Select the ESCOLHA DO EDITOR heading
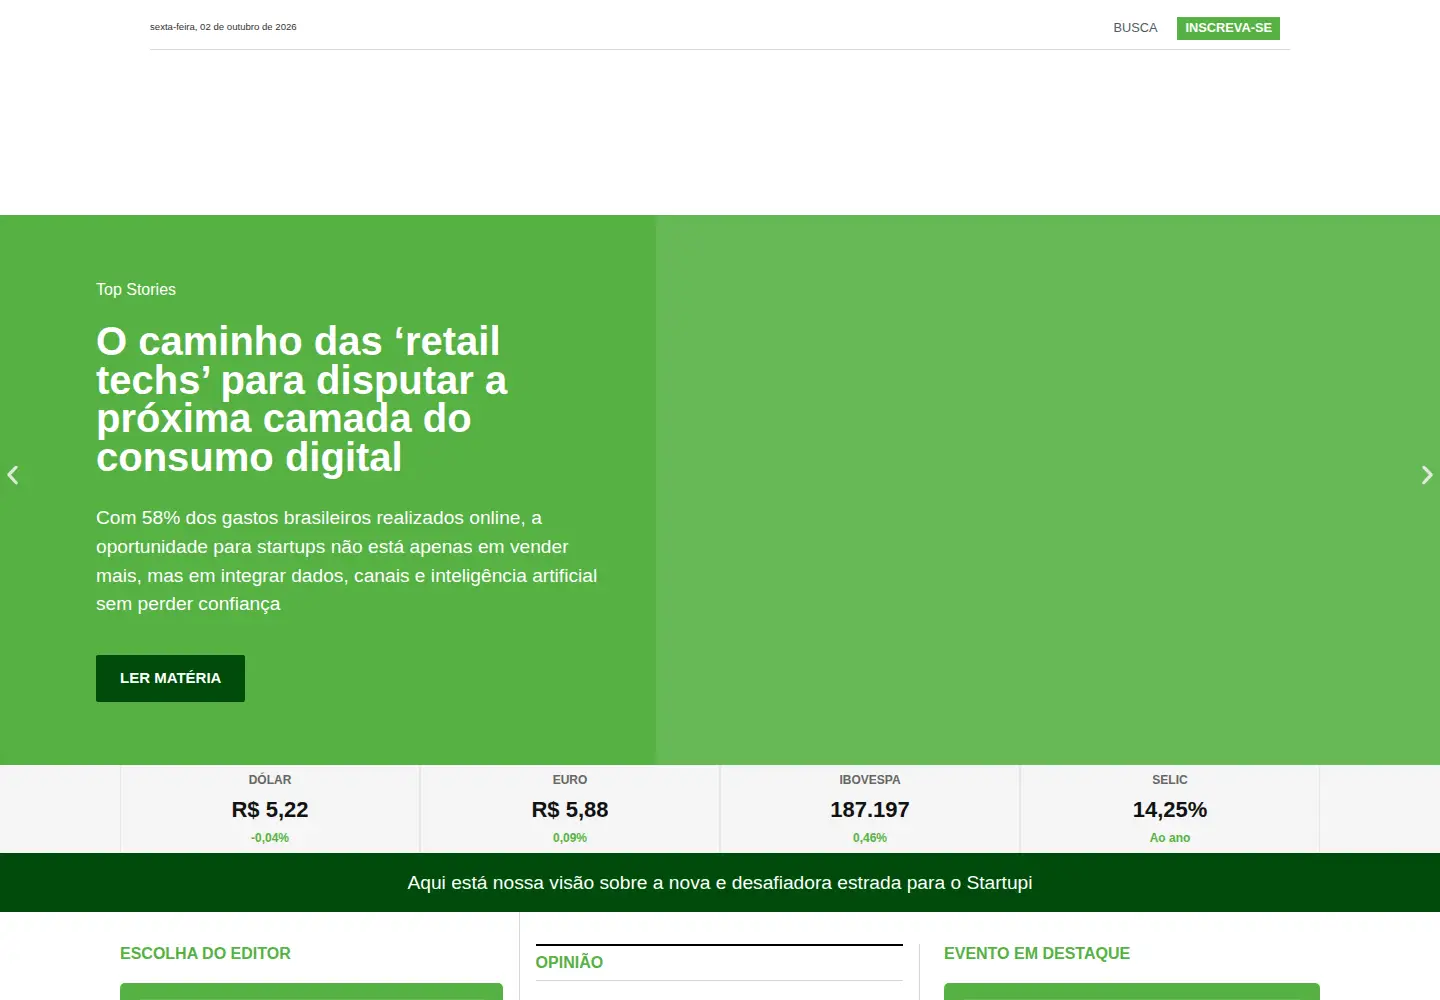This screenshot has height=1000, width=1440. point(205,954)
